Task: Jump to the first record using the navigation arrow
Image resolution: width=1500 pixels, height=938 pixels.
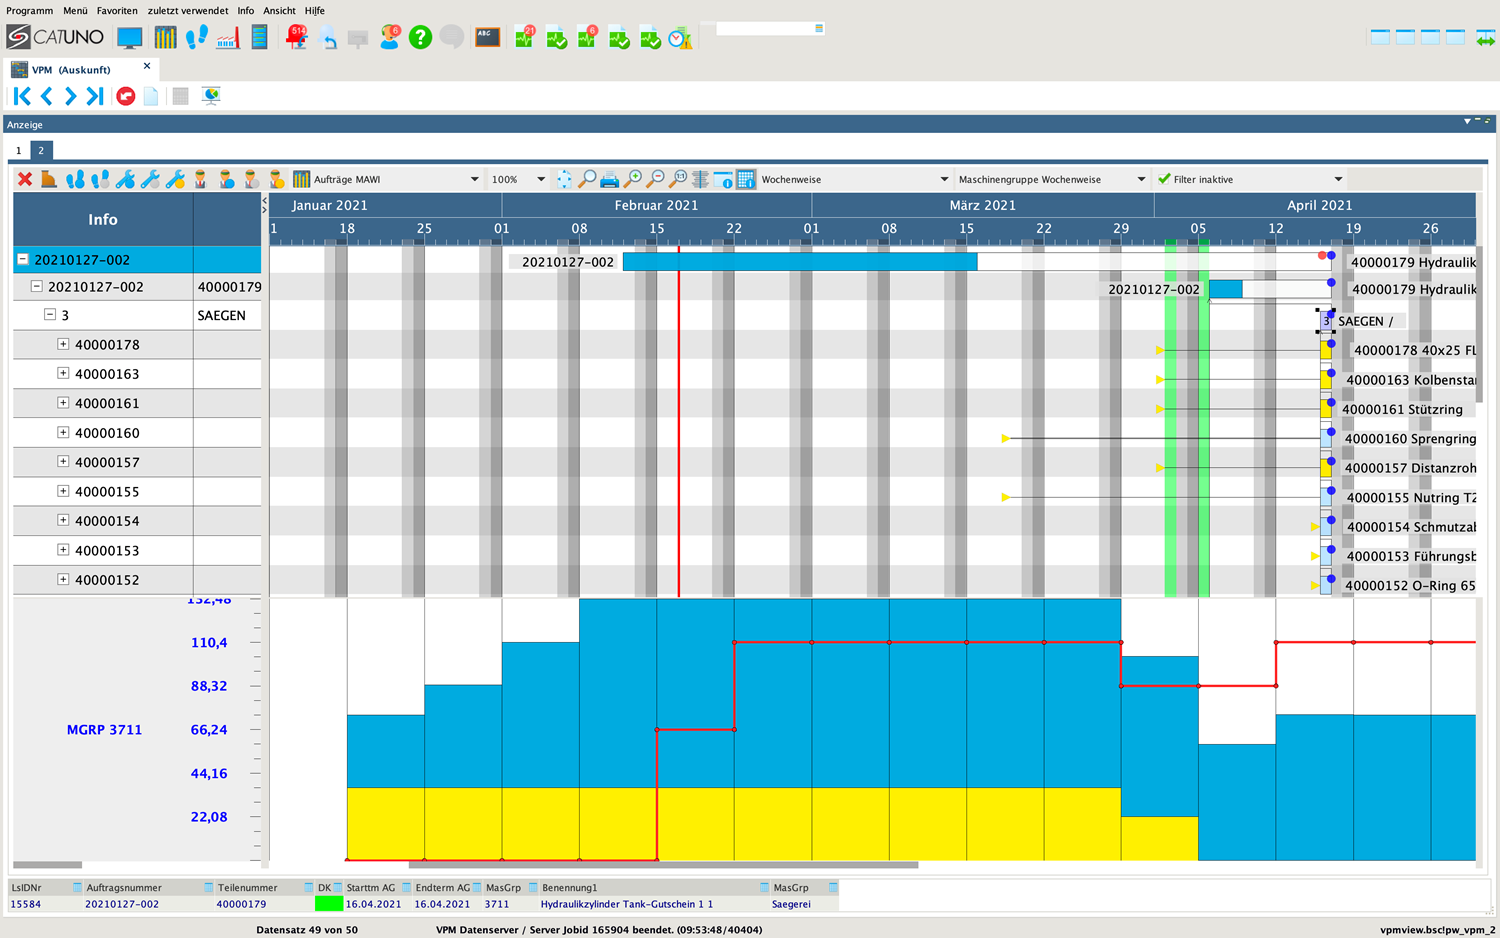Action: click(22, 96)
